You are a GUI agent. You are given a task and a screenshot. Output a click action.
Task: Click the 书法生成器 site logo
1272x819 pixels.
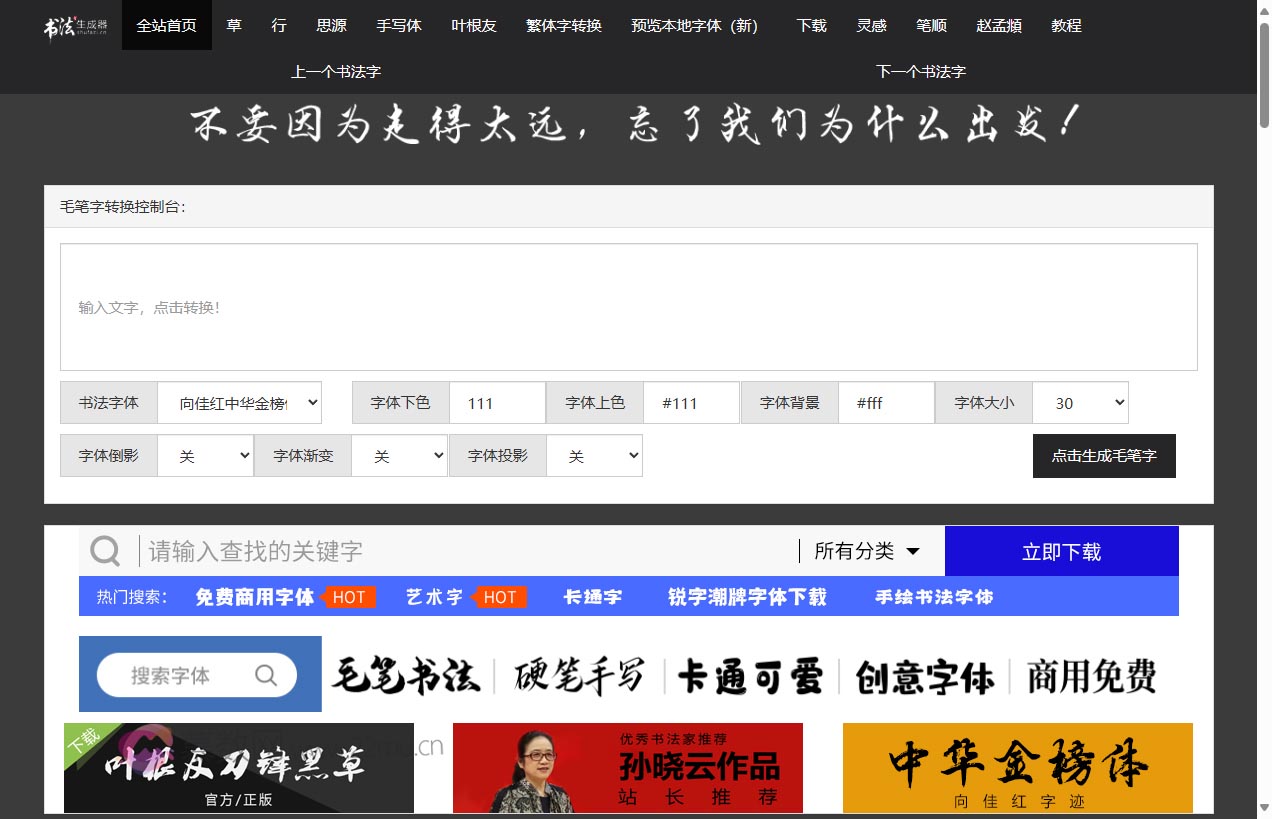coord(70,24)
